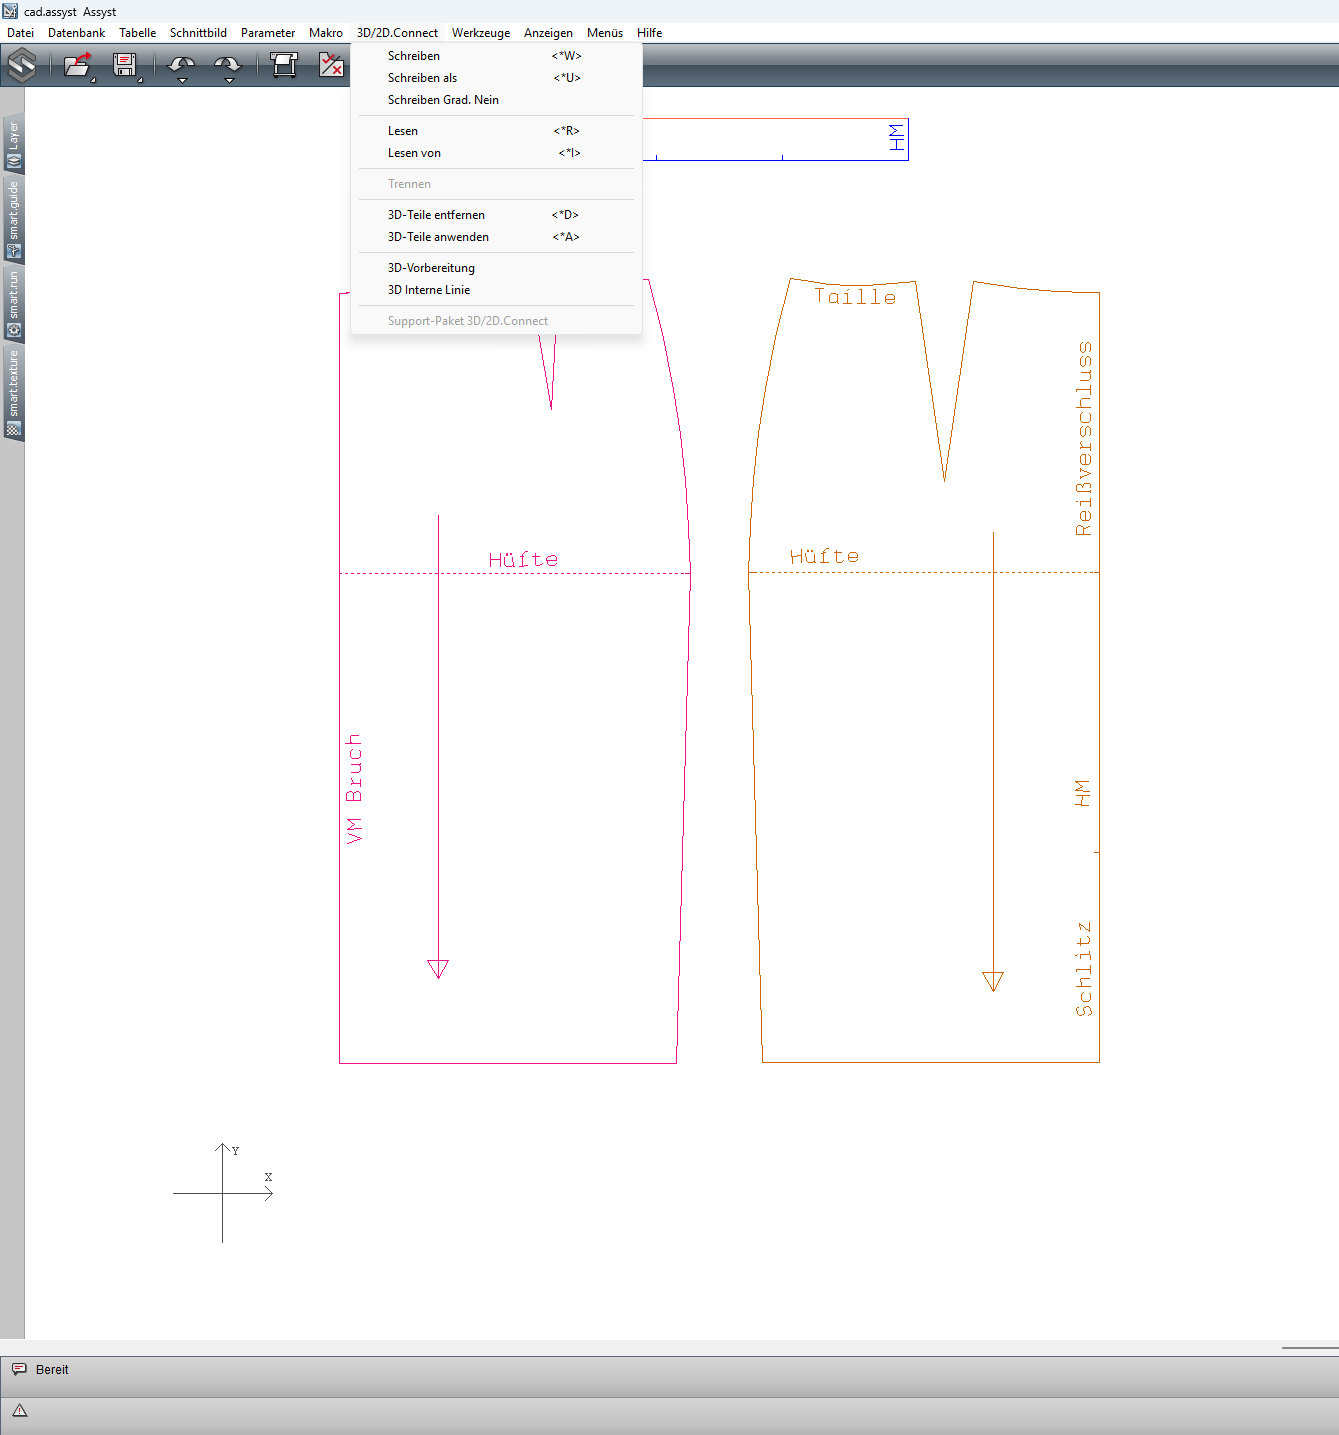
Task: Click the Assyst logo icon in toolbar
Action: 22,66
